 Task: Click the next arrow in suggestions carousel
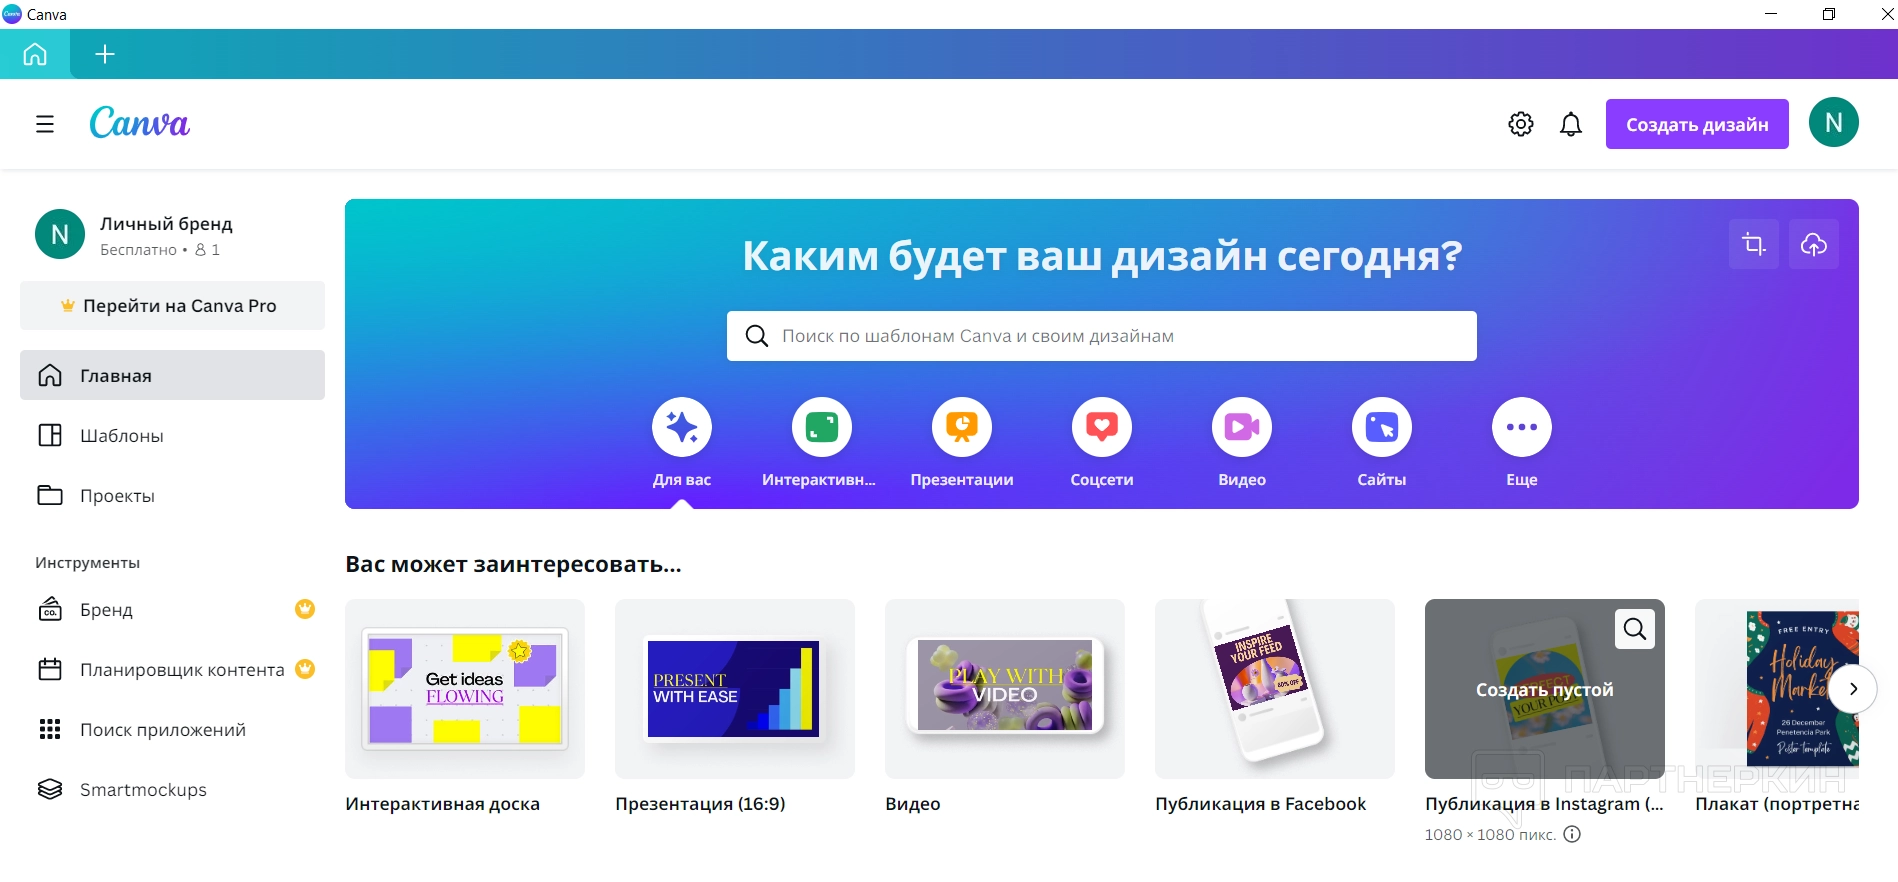1853,689
